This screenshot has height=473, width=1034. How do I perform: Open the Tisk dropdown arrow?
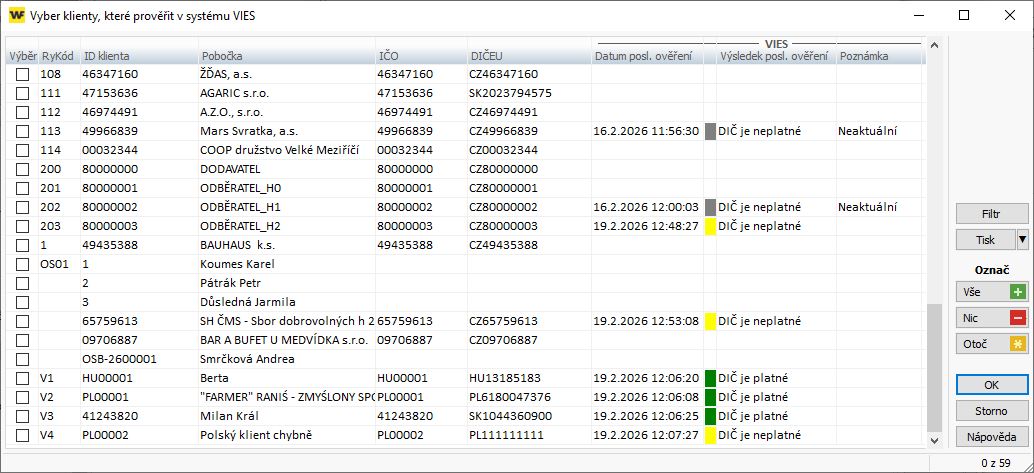coord(1022,240)
